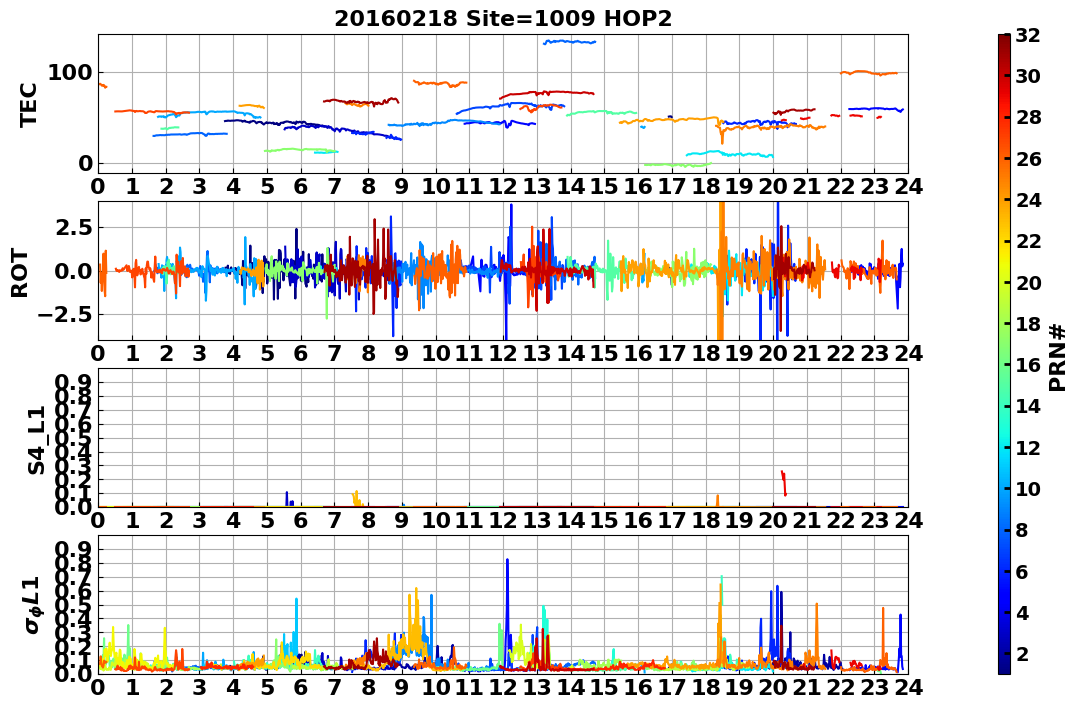Click the dark blue bottom of the PRN colorbar

click(x=1004, y=666)
